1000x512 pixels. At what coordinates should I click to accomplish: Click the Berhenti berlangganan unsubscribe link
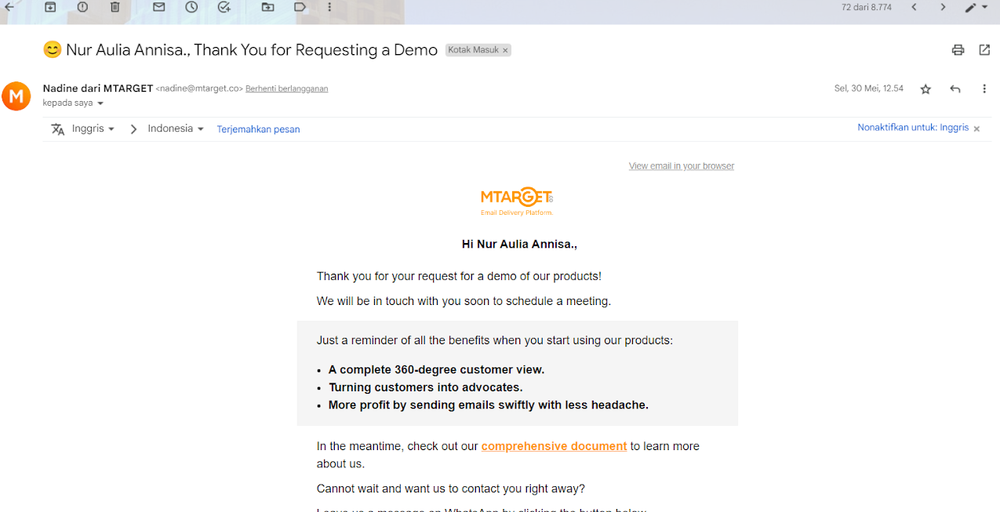[287, 89]
